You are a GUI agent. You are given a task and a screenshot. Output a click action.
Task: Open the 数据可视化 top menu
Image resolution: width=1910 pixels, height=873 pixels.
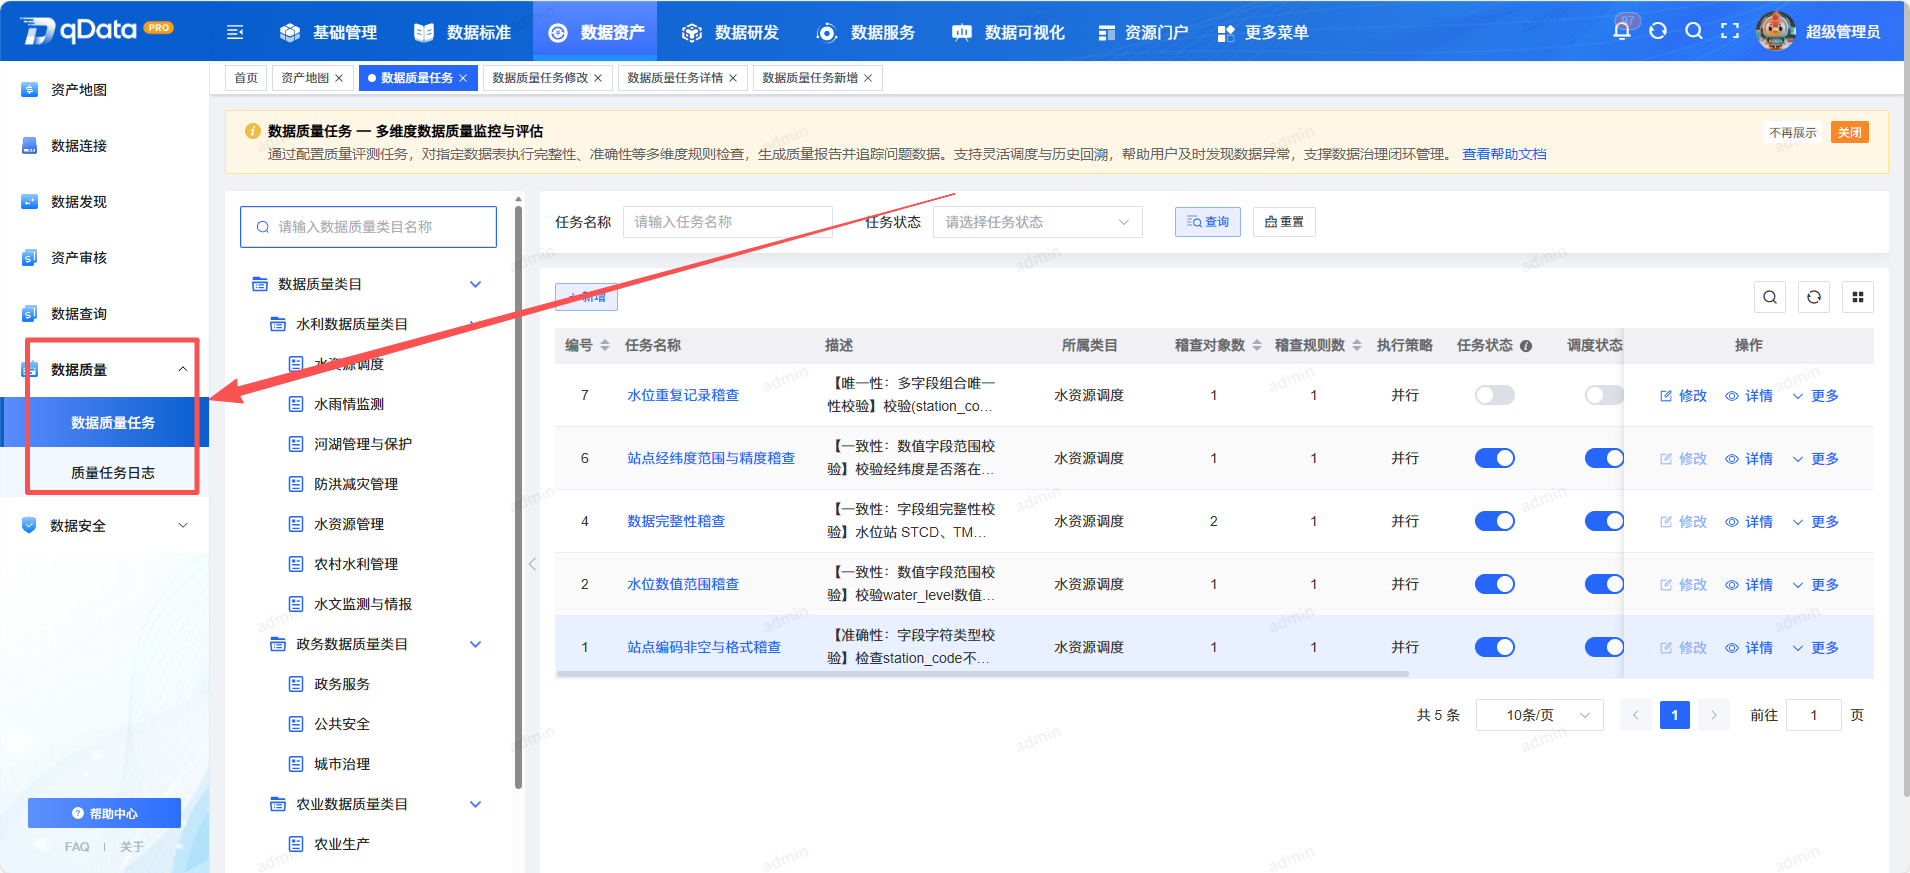coord(1008,32)
